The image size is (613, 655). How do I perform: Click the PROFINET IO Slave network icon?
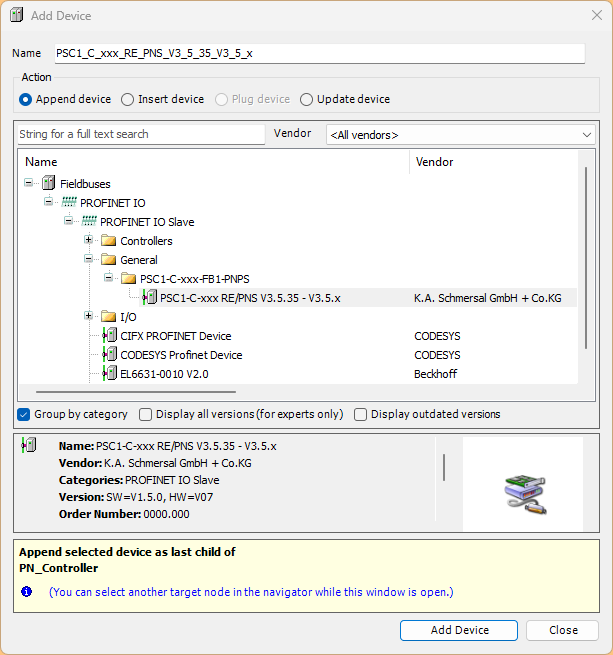tap(89, 221)
